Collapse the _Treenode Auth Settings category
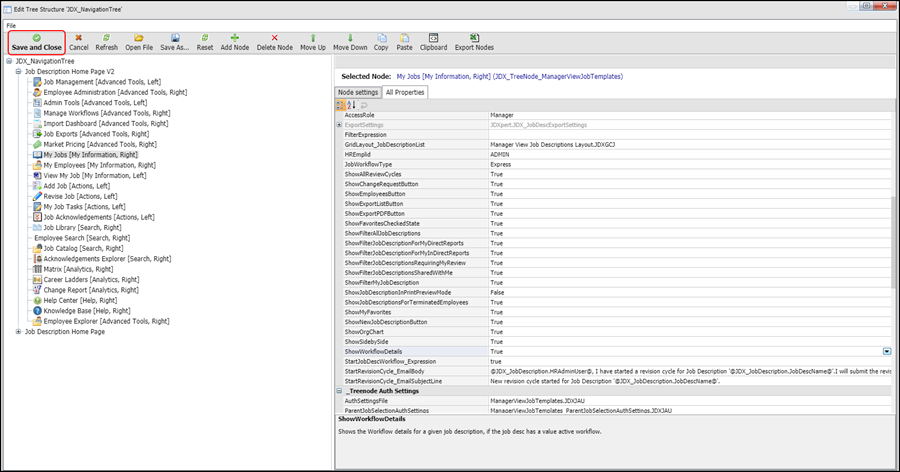This screenshot has height=472, width=900. pyautogui.click(x=339, y=390)
